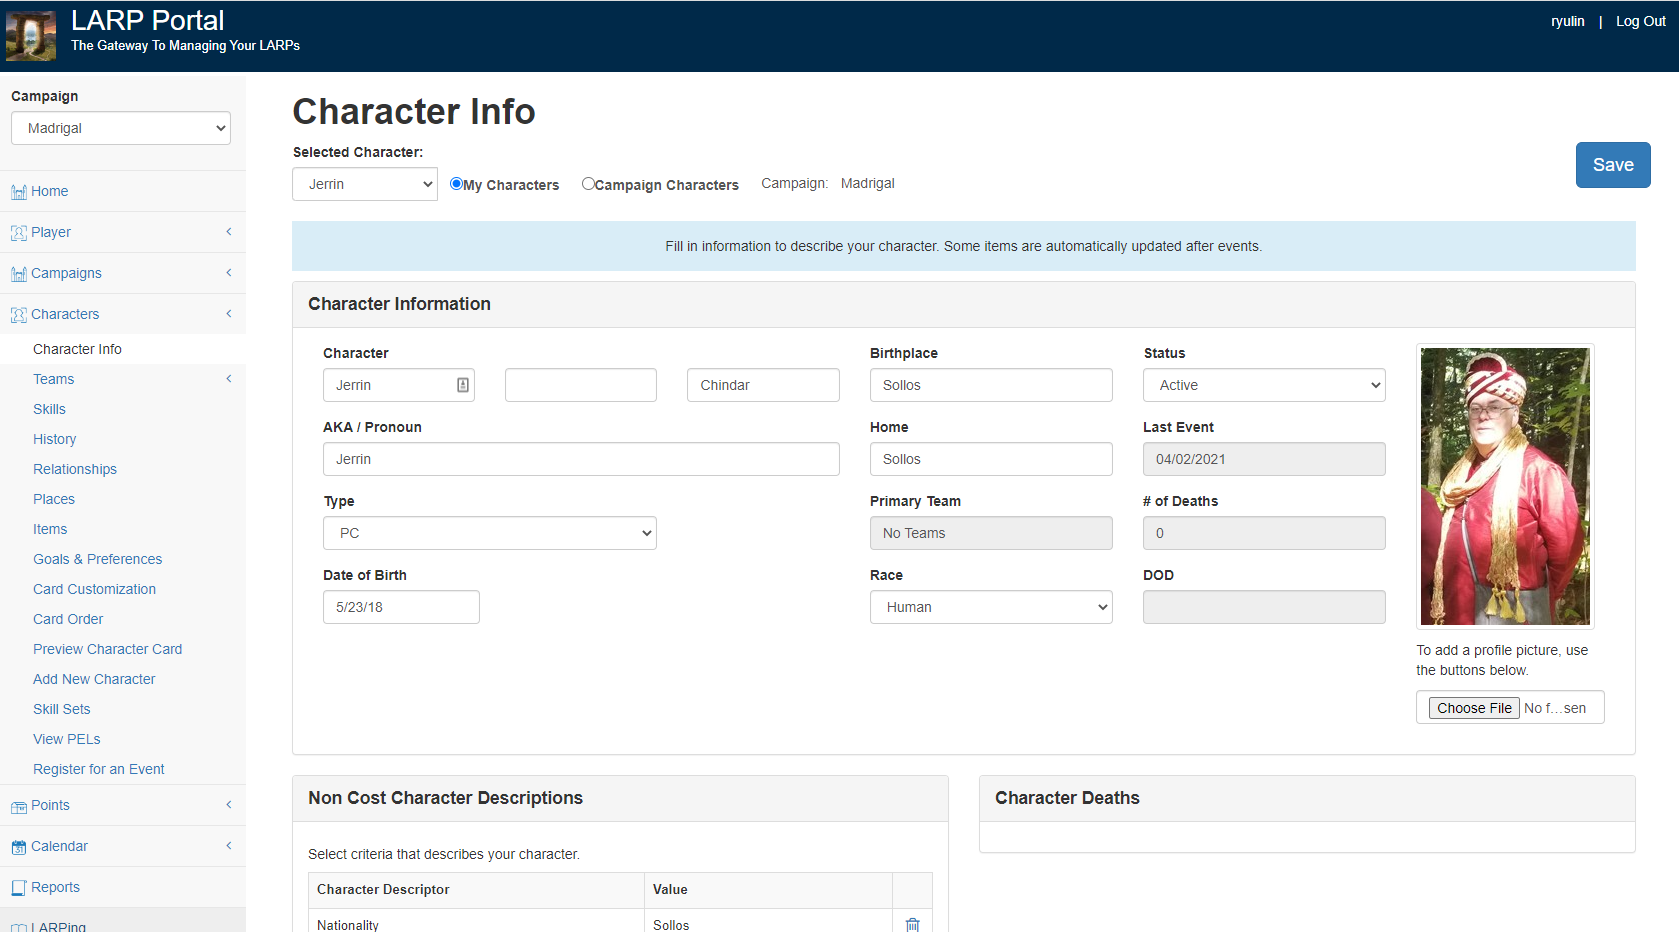Click the Points sidebar icon
The image size is (1679, 932).
tap(18, 806)
